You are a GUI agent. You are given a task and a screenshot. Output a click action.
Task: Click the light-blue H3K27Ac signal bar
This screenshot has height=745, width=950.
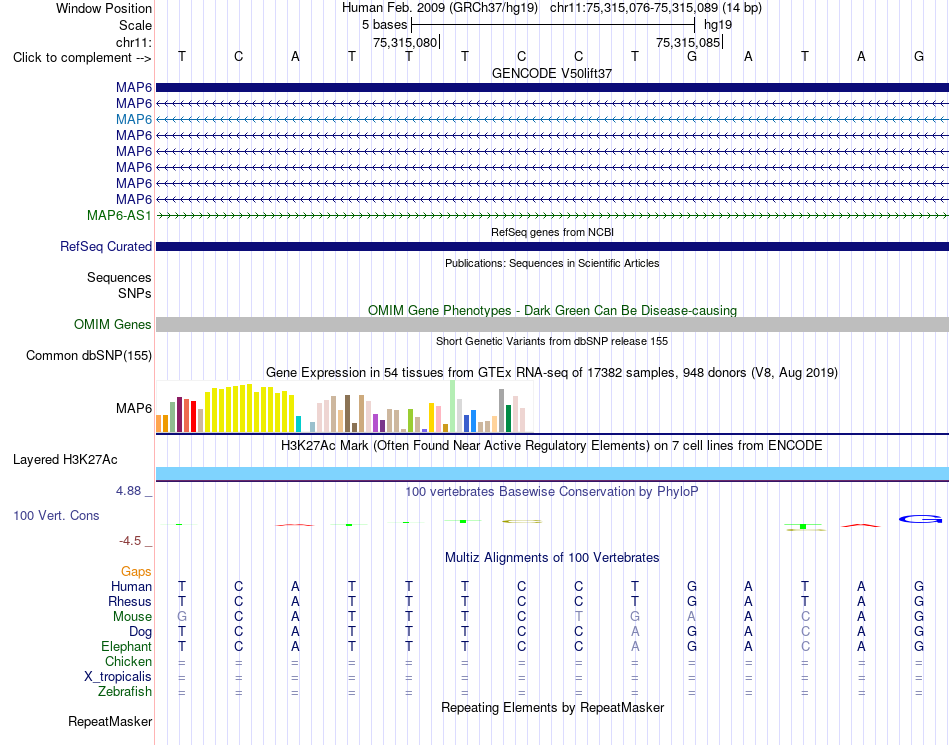click(552, 474)
